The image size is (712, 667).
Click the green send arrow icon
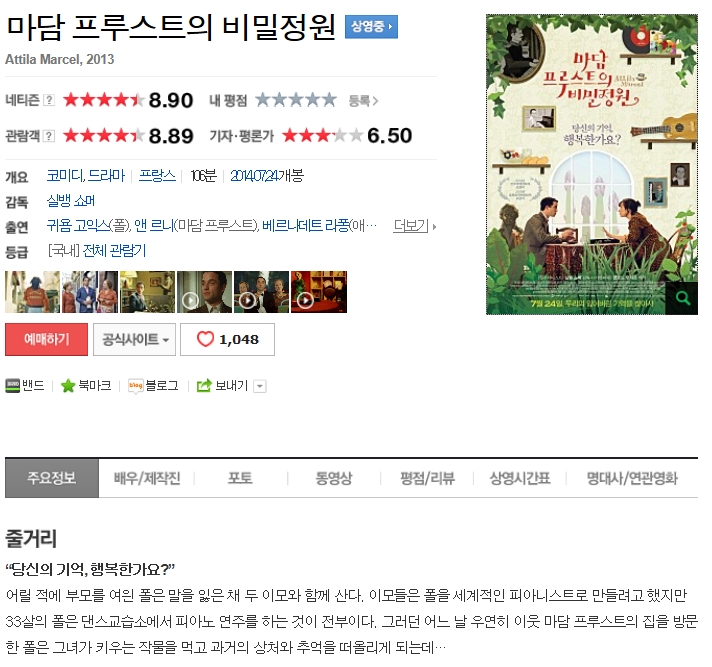(204, 386)
